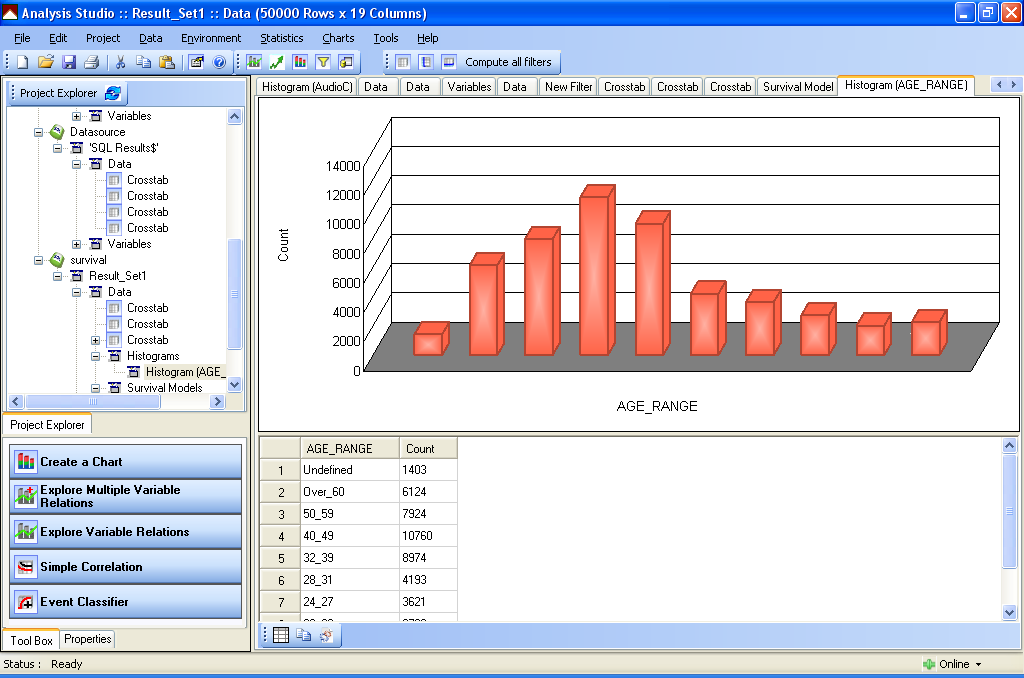Collapse the 'SQL Results$' tree node

pyautogui.click(x=57, y=148)
